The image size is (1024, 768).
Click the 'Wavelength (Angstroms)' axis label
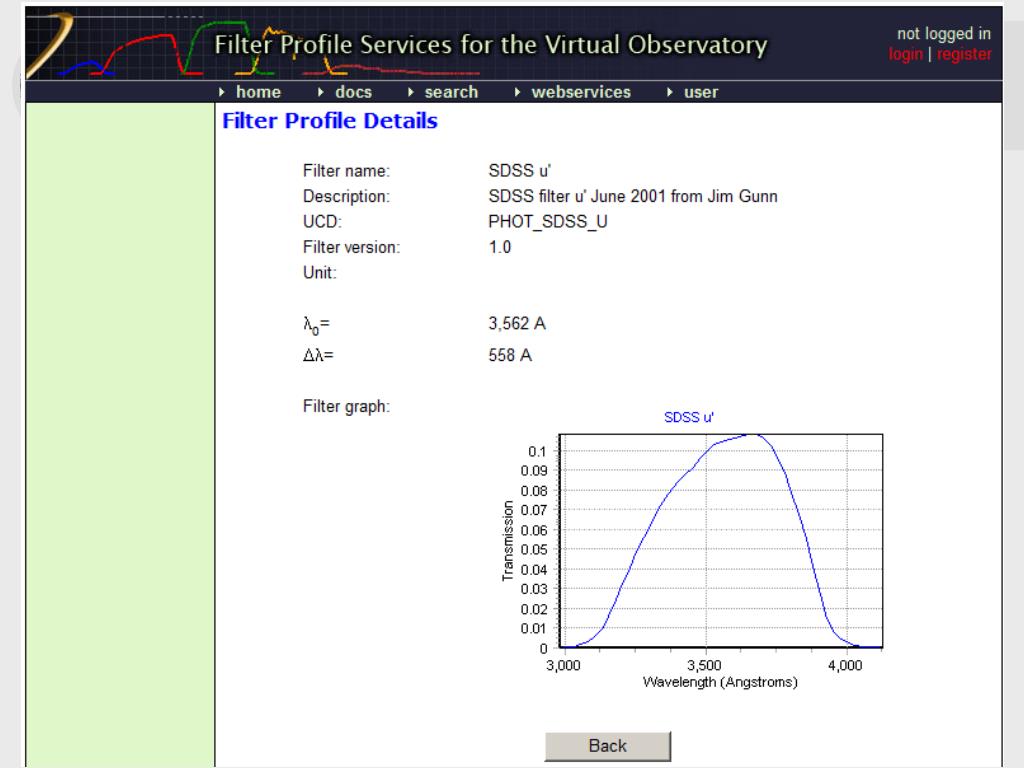coord(720,682)
